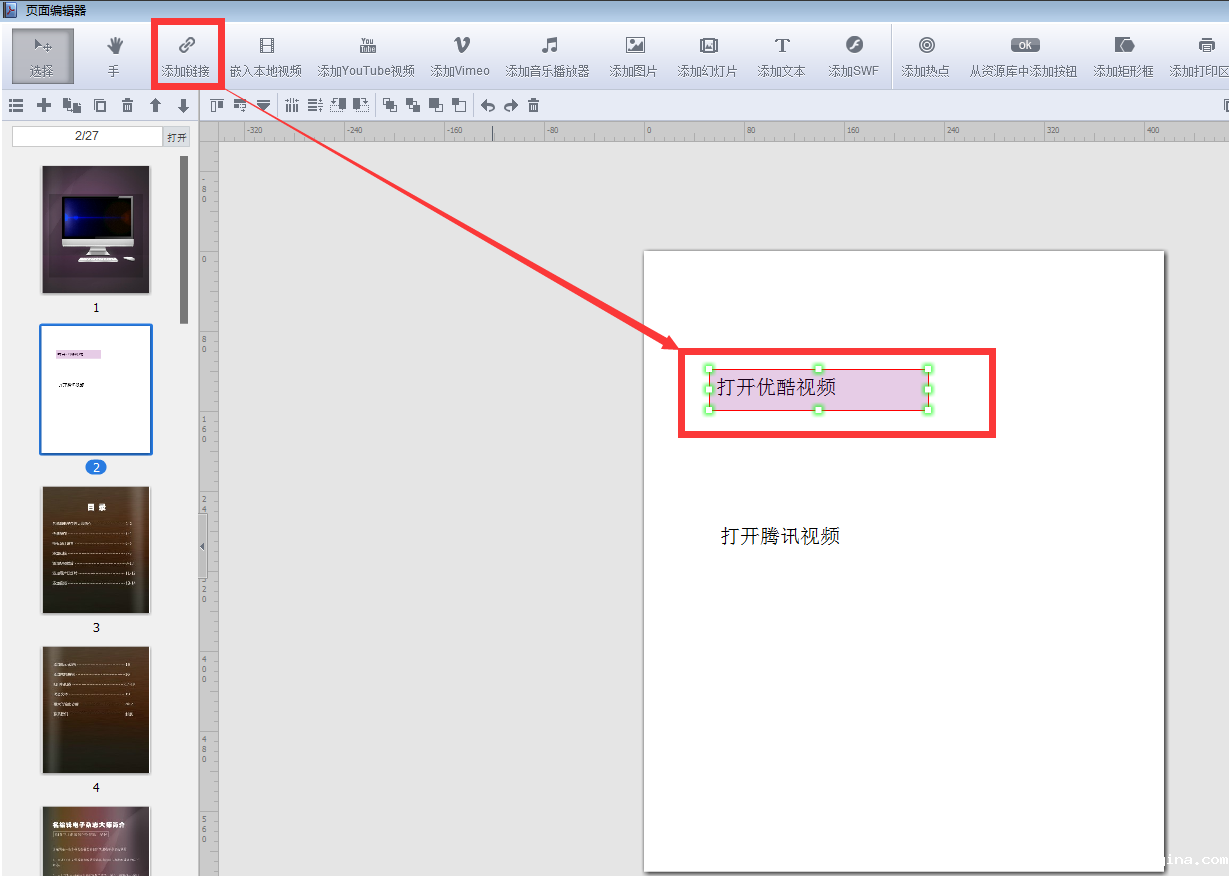This screenshot has width=1229, height=876.
Task: Move page up with the up arrow
Action: [x=155, y=106]
